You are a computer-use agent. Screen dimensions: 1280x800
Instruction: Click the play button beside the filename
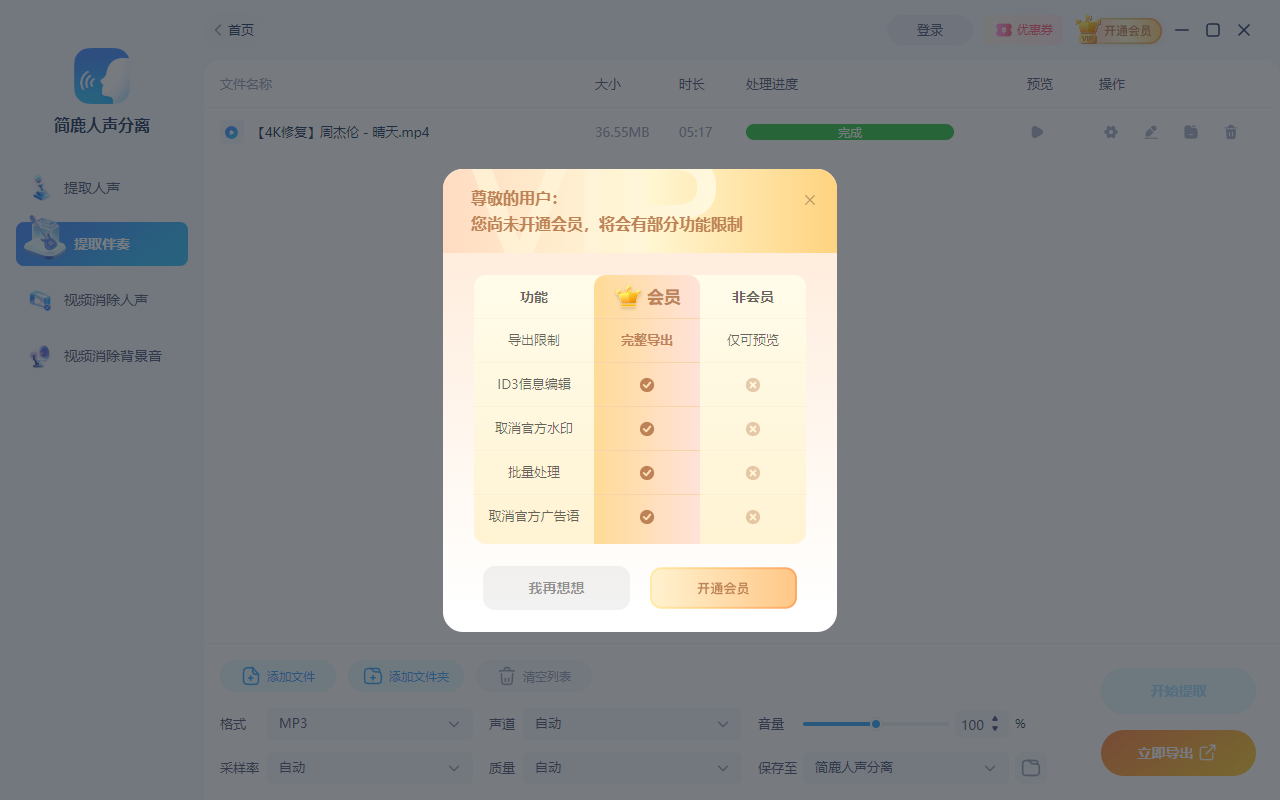(x=231, y=131)
